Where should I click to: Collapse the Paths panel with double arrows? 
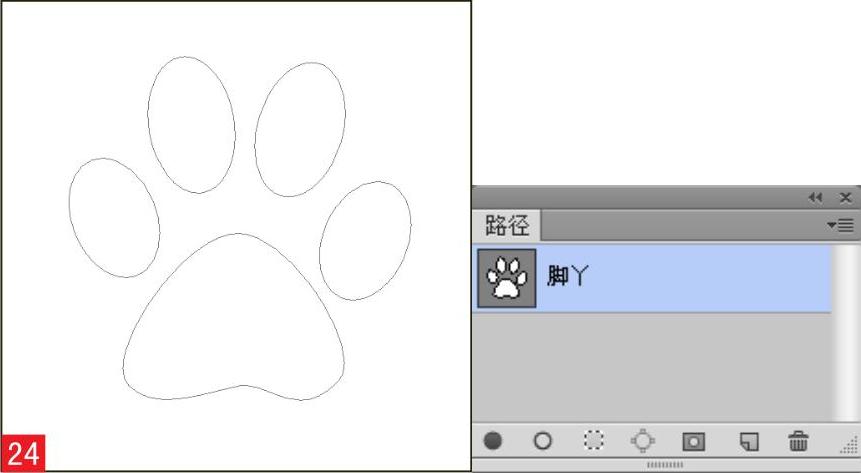click(x=815, y=198)
